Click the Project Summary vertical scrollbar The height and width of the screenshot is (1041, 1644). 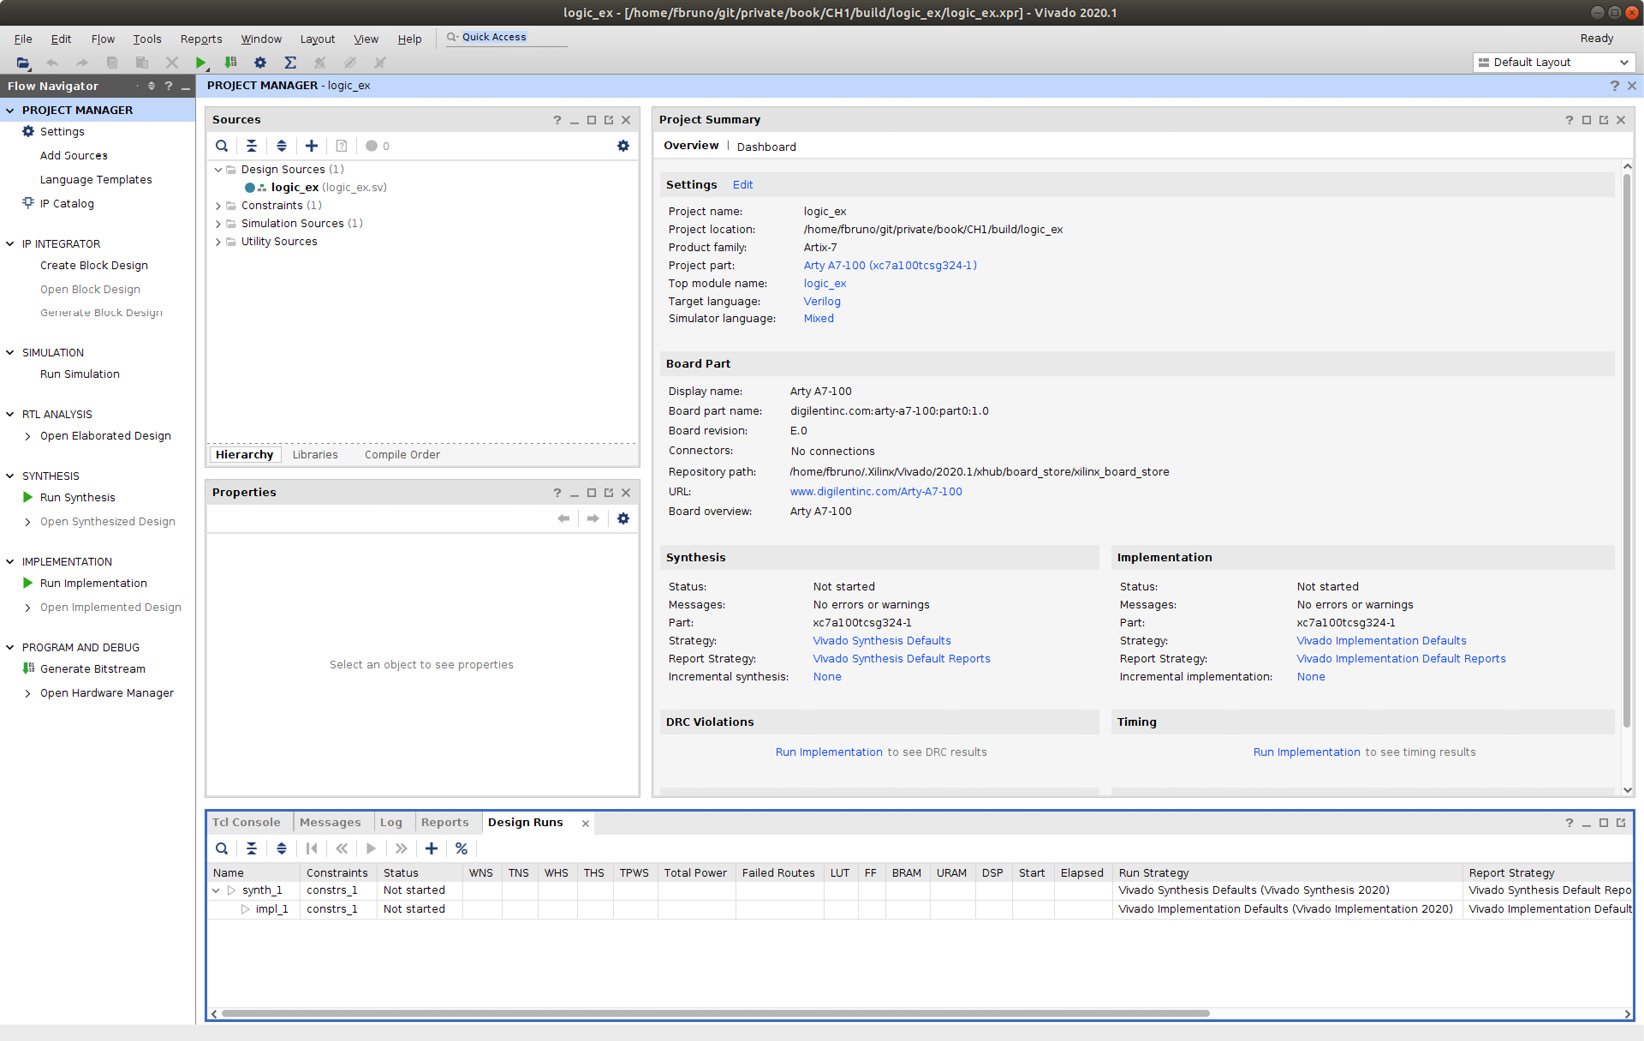click(1627, 450)
